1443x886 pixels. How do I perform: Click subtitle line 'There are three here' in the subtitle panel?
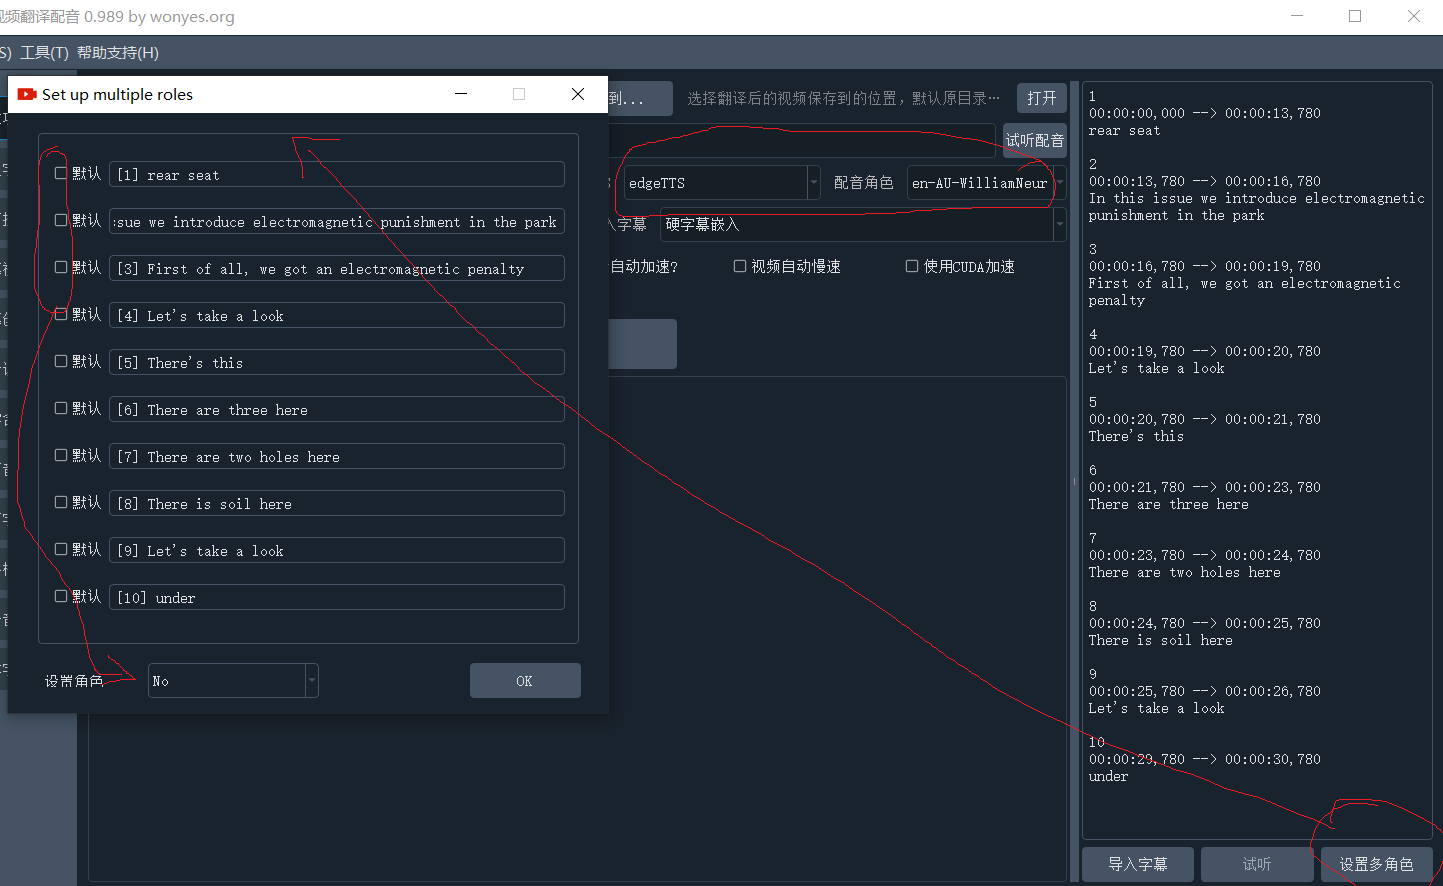1168,504
